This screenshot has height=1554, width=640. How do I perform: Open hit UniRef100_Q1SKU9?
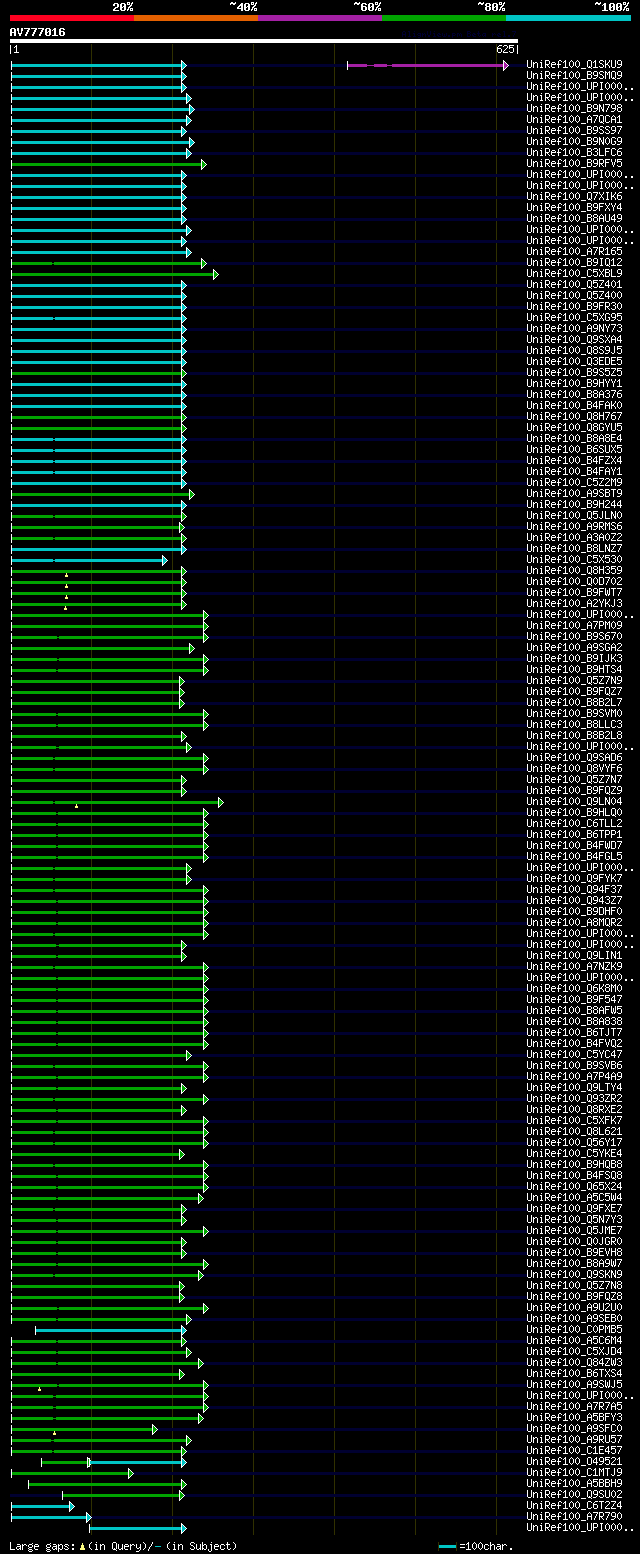[574, 64]
